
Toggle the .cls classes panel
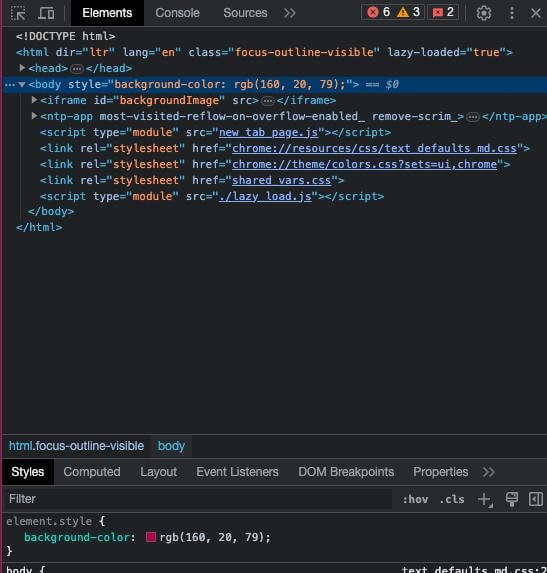coord(452,499)
